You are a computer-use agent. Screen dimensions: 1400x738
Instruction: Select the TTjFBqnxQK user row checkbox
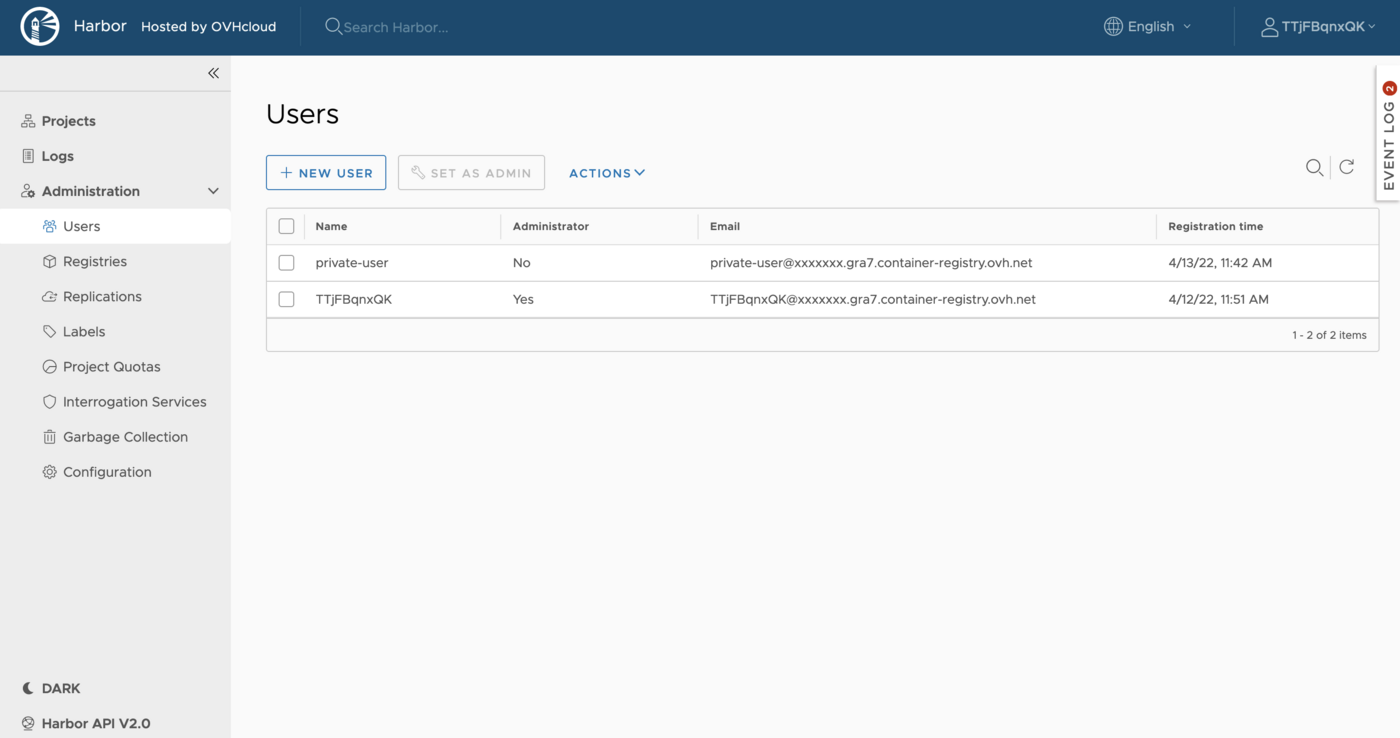286,298
